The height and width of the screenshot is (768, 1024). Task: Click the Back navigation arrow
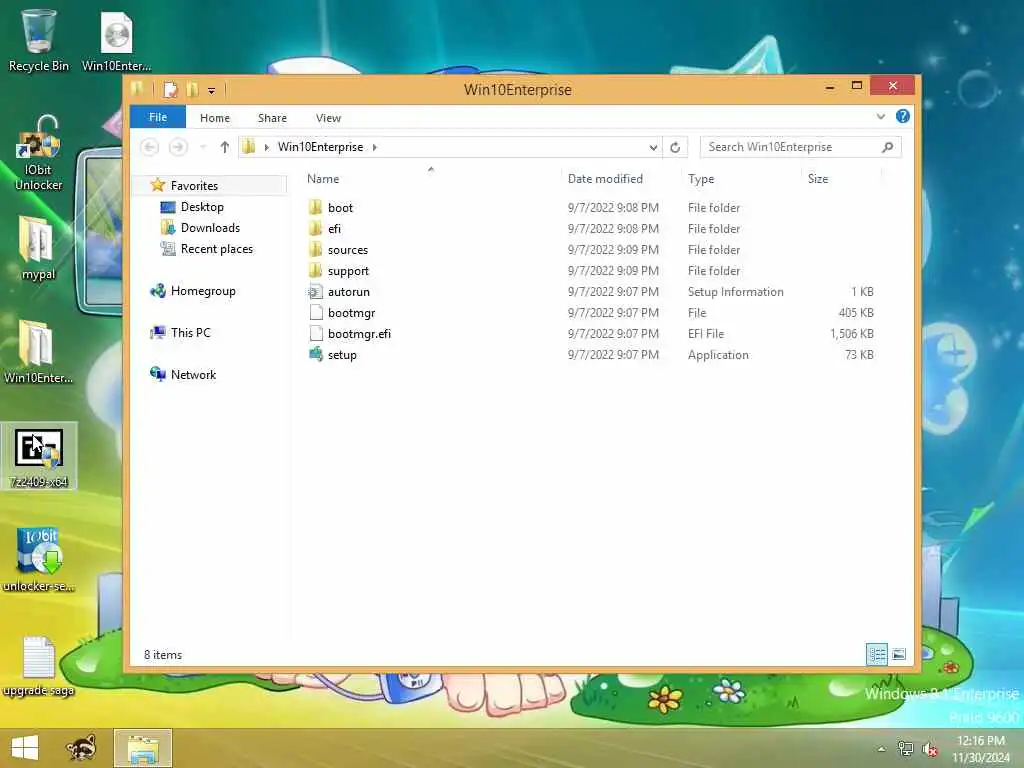point(150,147)
